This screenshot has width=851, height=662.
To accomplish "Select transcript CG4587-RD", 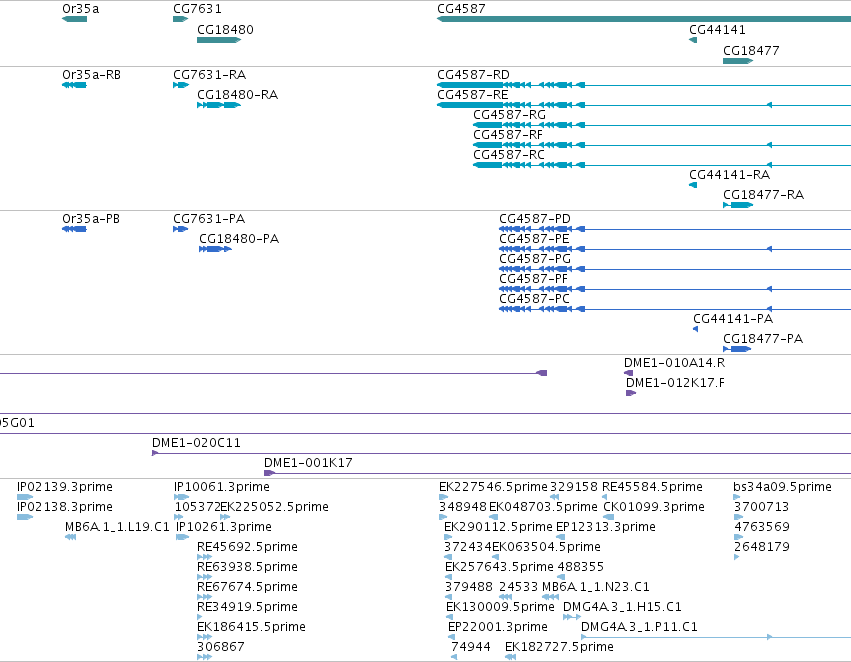I will [x=644, y=85].
